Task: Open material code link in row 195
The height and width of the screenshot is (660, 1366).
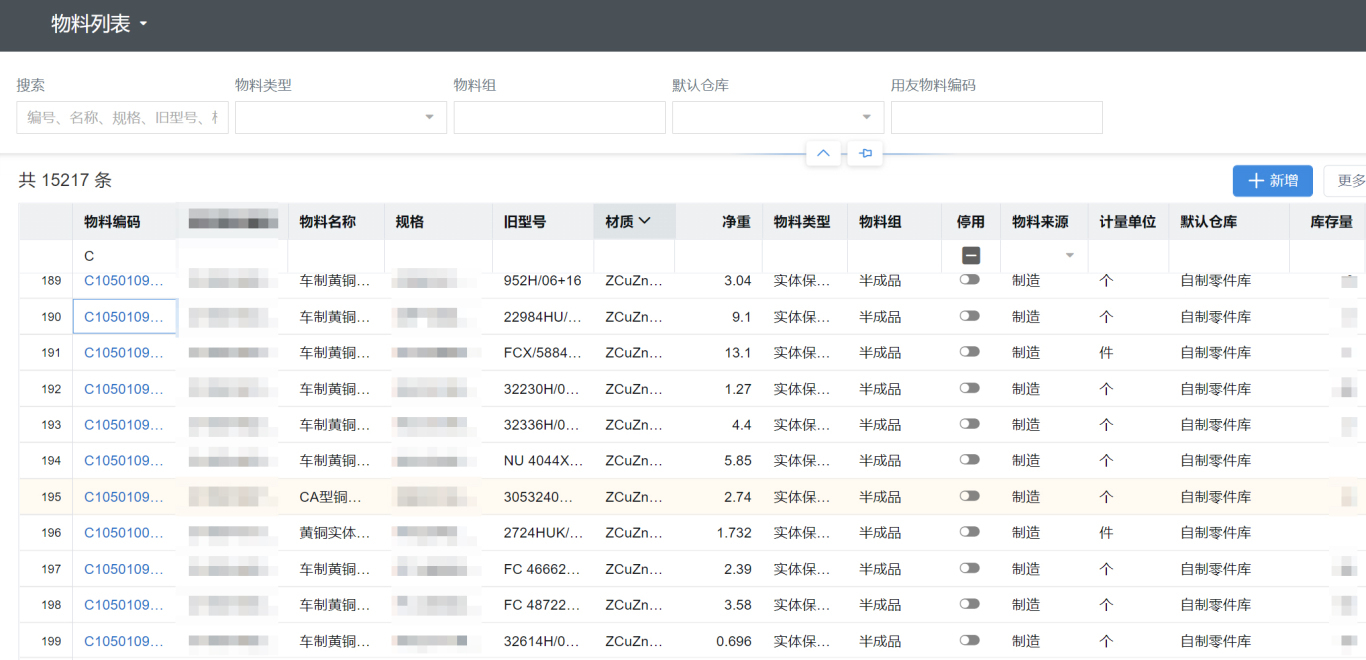Action: tap(124, 497)
